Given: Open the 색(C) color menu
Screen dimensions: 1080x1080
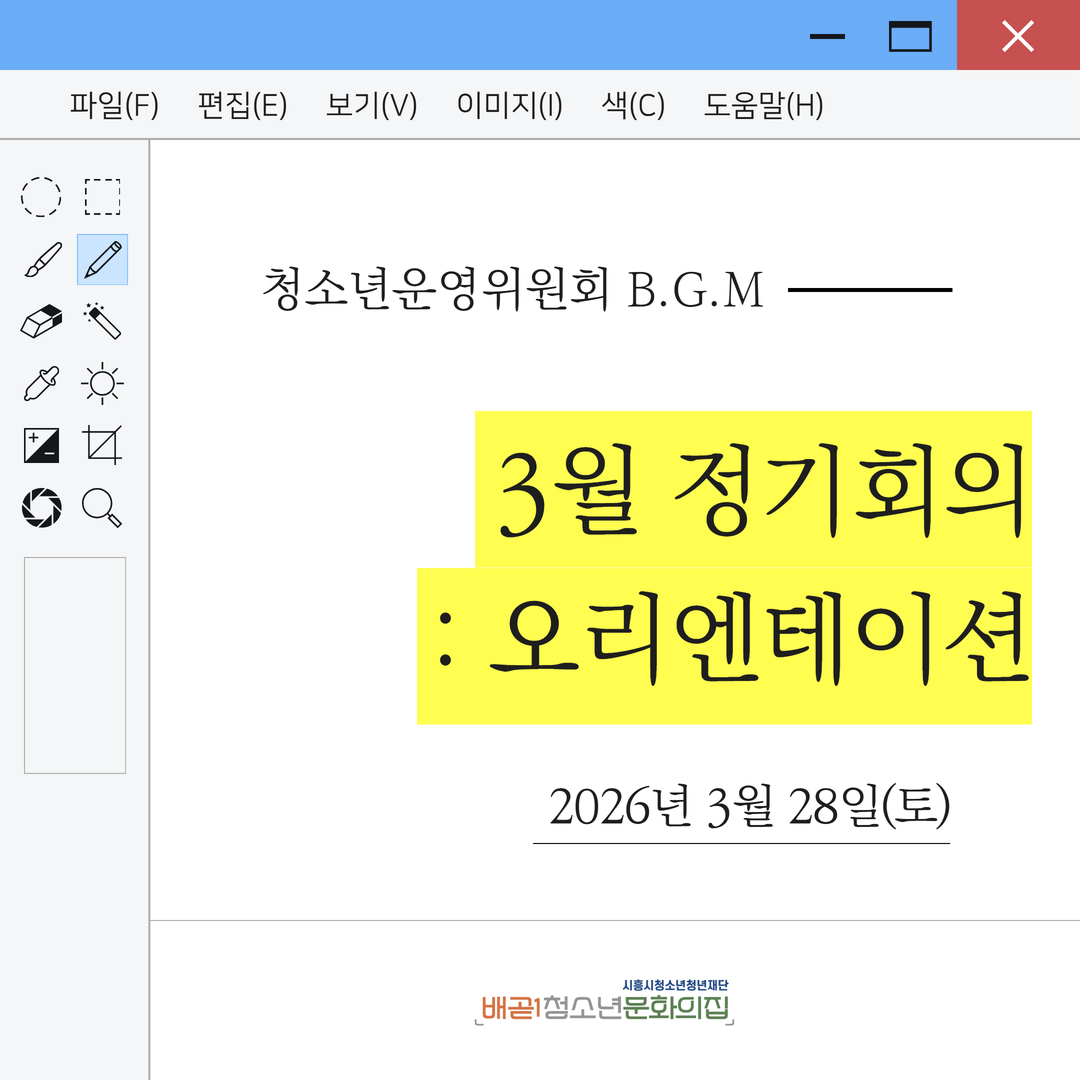Looking at the screenshot, I should coord(633,105).
